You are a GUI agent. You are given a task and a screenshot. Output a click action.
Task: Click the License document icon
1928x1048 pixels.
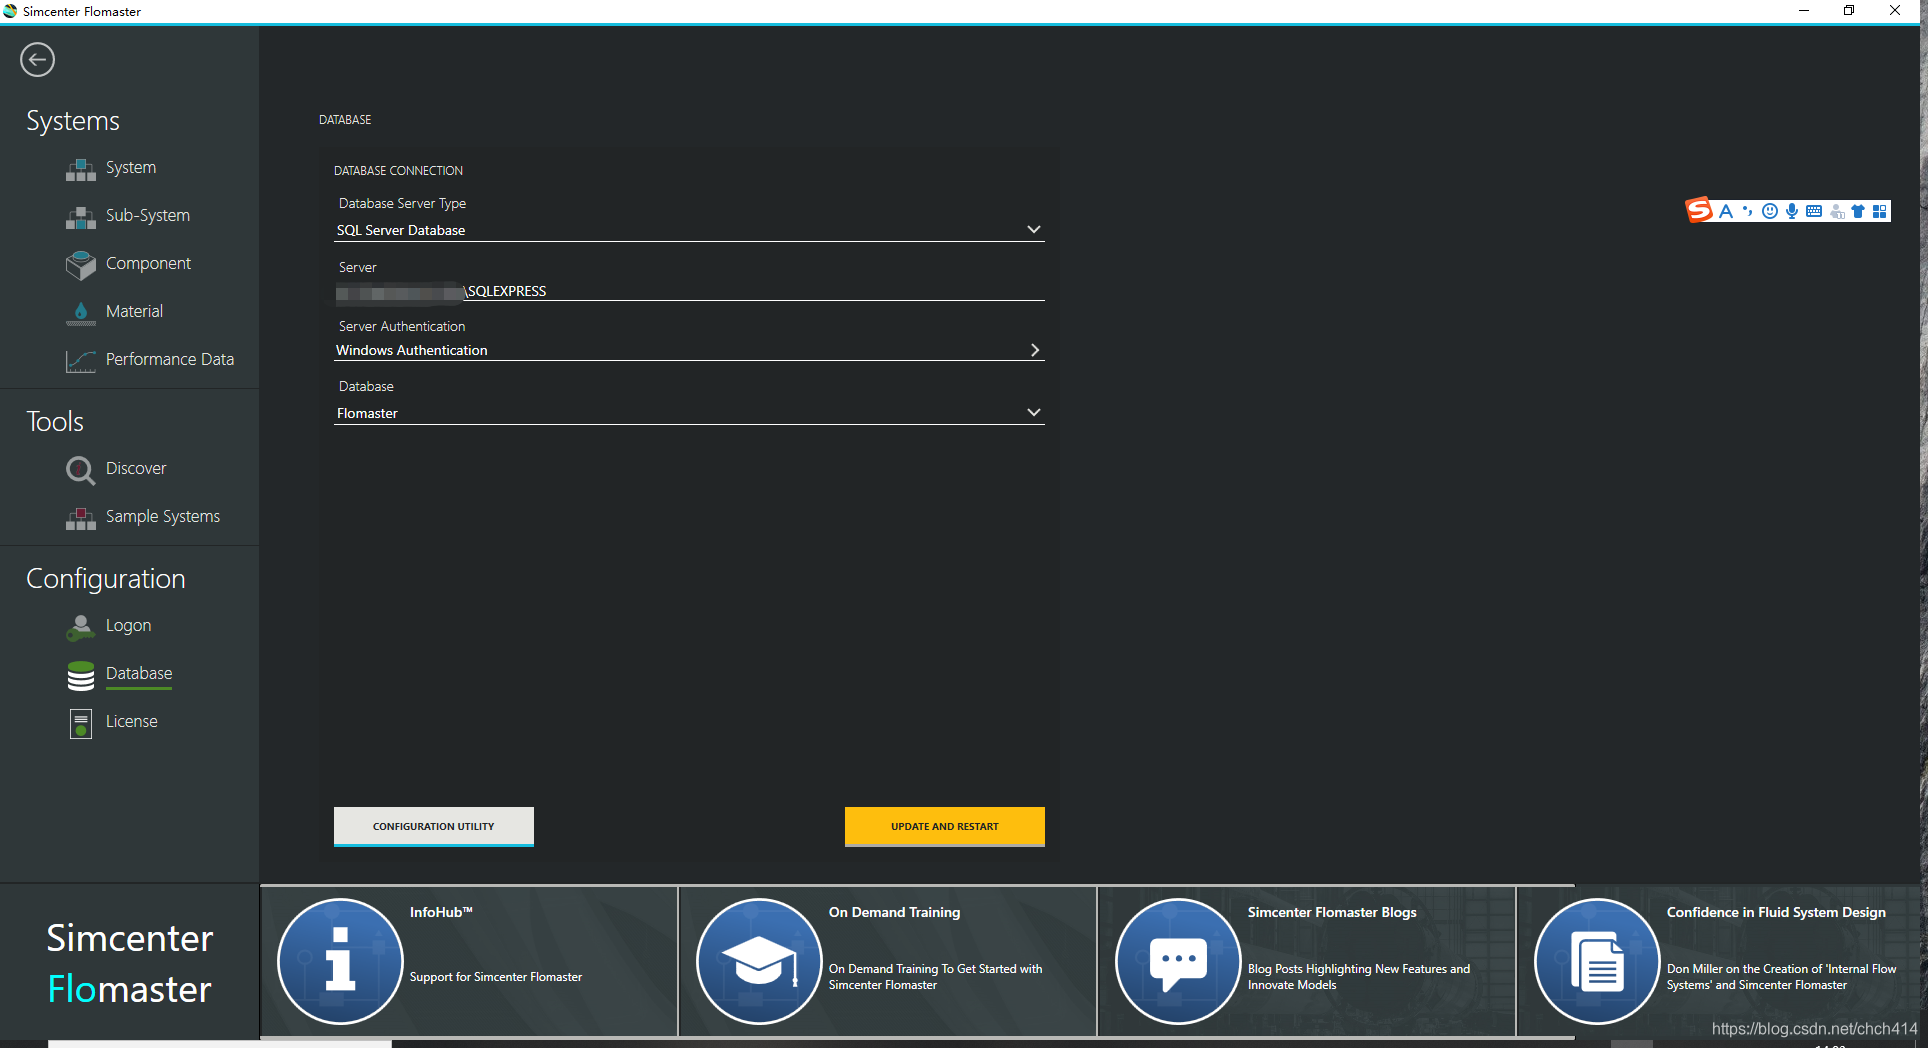[81, 723]
